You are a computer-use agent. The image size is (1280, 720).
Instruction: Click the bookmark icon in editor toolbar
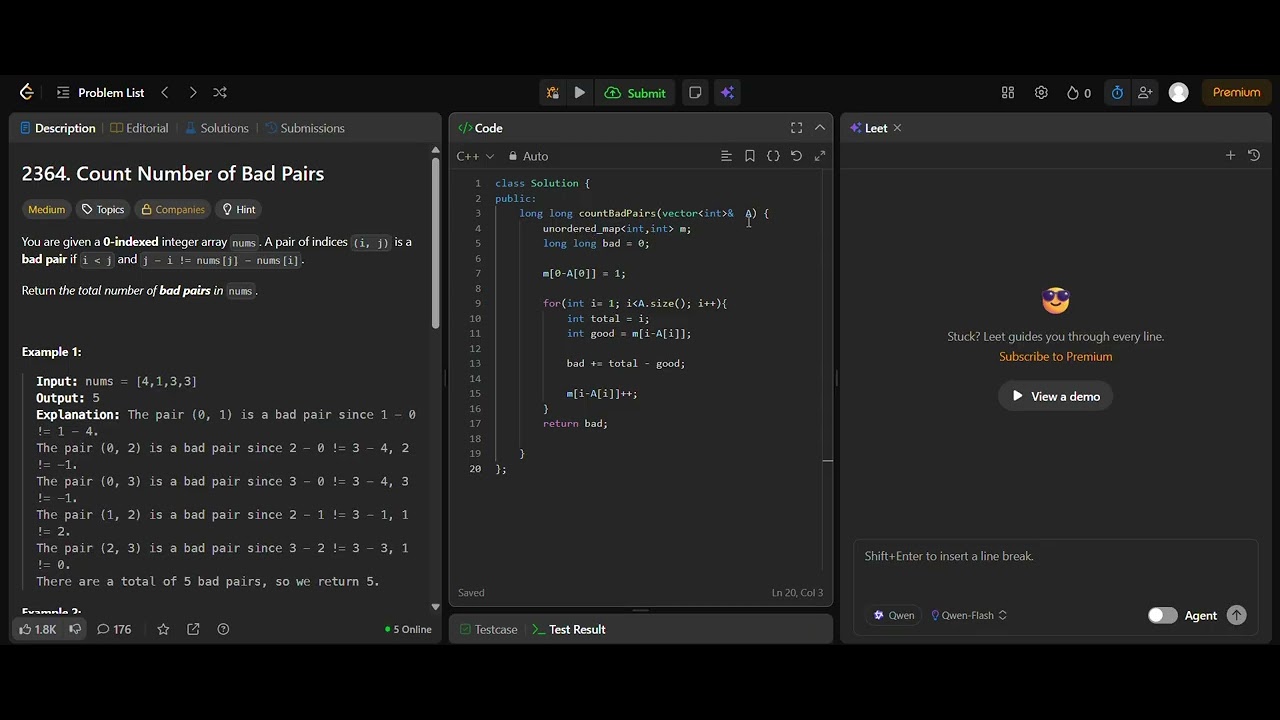tap(750, 156)
